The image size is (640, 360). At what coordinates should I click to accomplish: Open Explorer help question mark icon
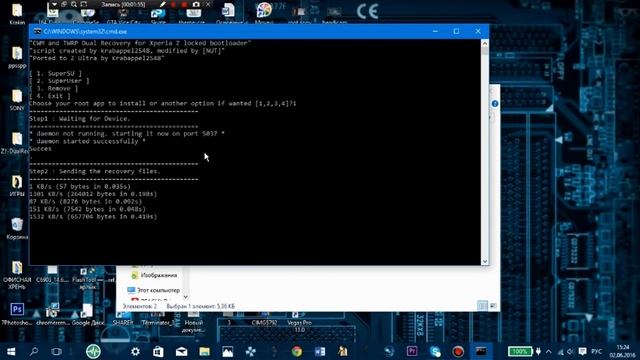[495, 104]
